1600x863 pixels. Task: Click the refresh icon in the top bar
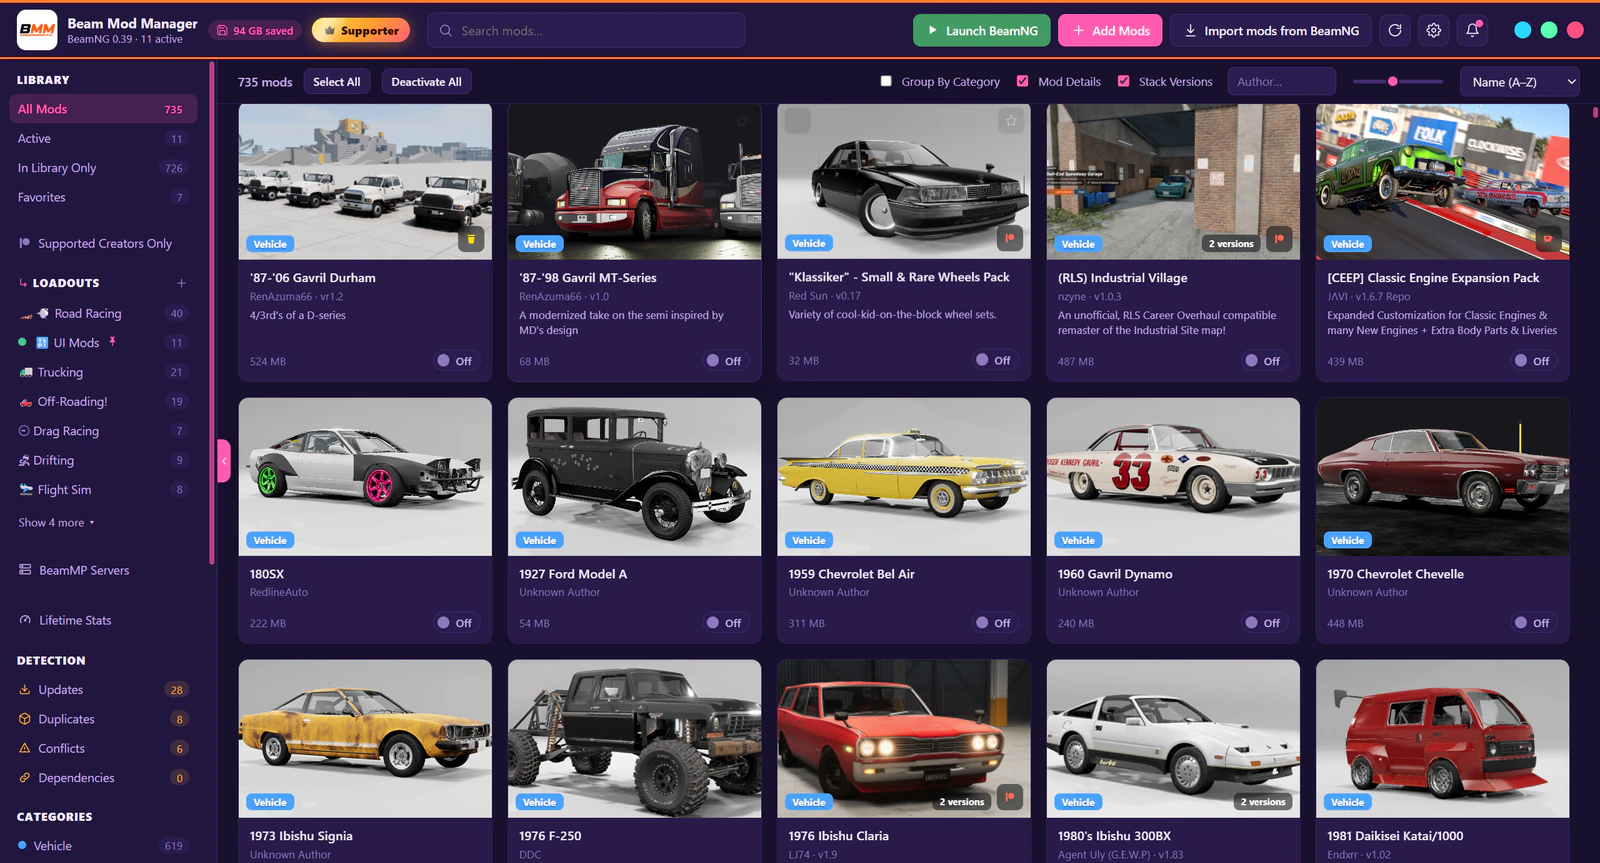(1395, 31)
